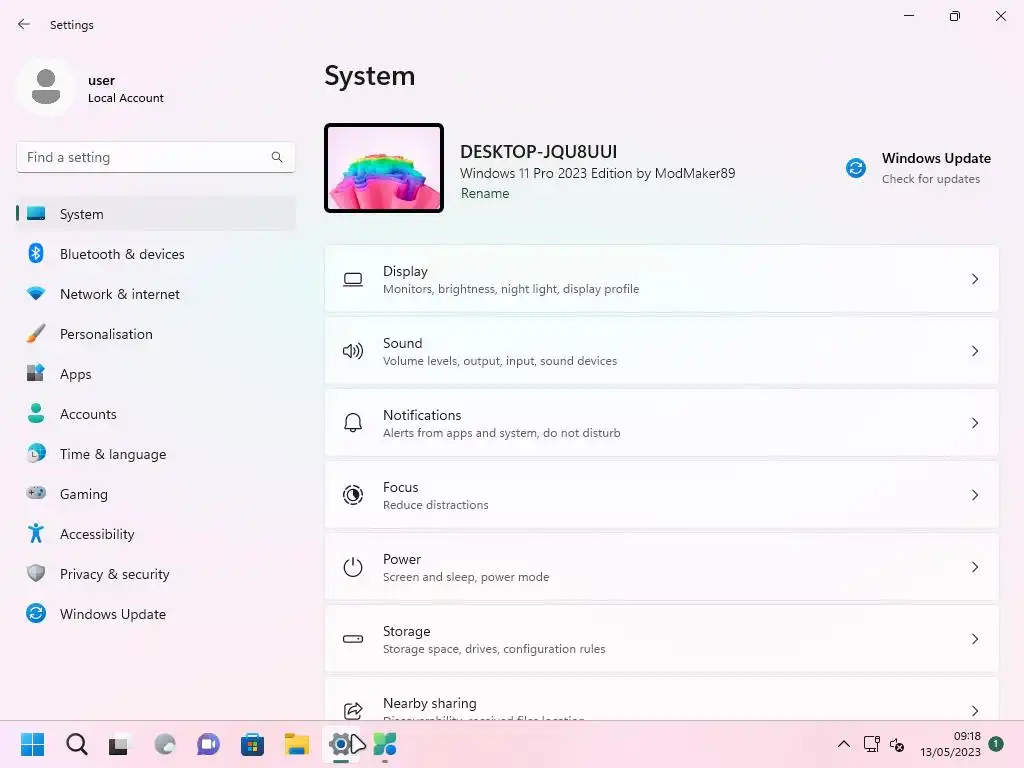Open the Time & language label
1024x768 pixels.
click(x=113, y=454)
